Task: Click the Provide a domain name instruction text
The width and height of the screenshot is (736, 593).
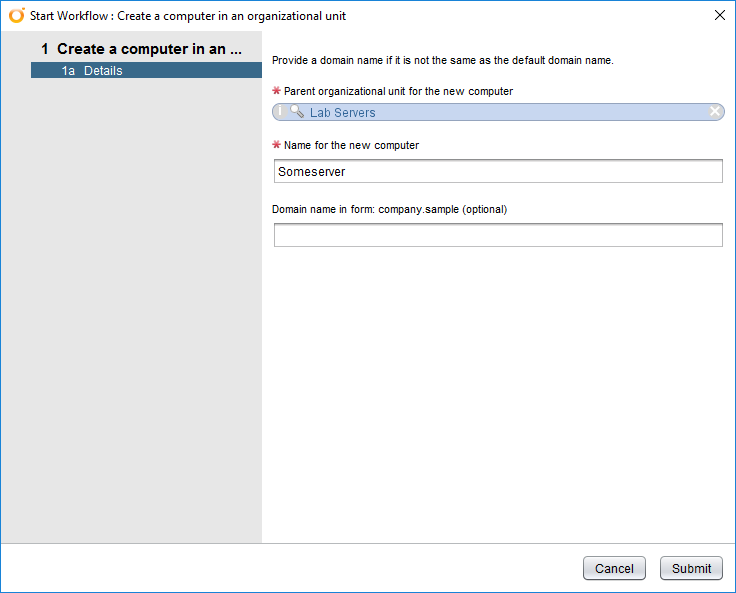Action: pos(442,60)
